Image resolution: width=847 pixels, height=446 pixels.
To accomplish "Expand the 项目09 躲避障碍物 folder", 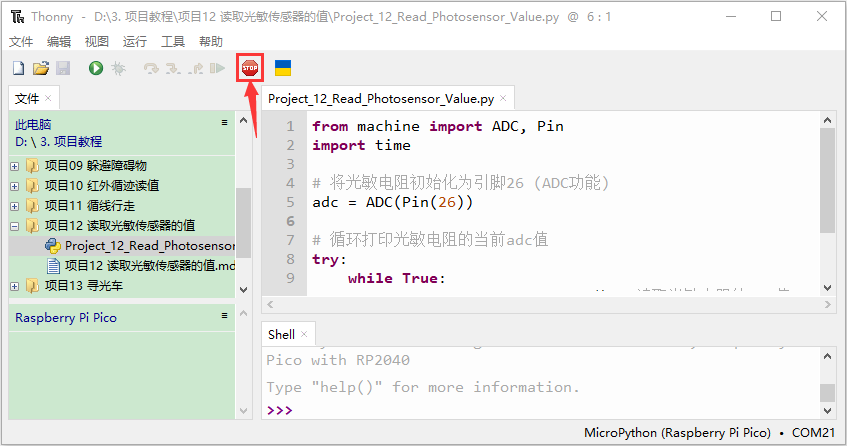I will [15, 166].
